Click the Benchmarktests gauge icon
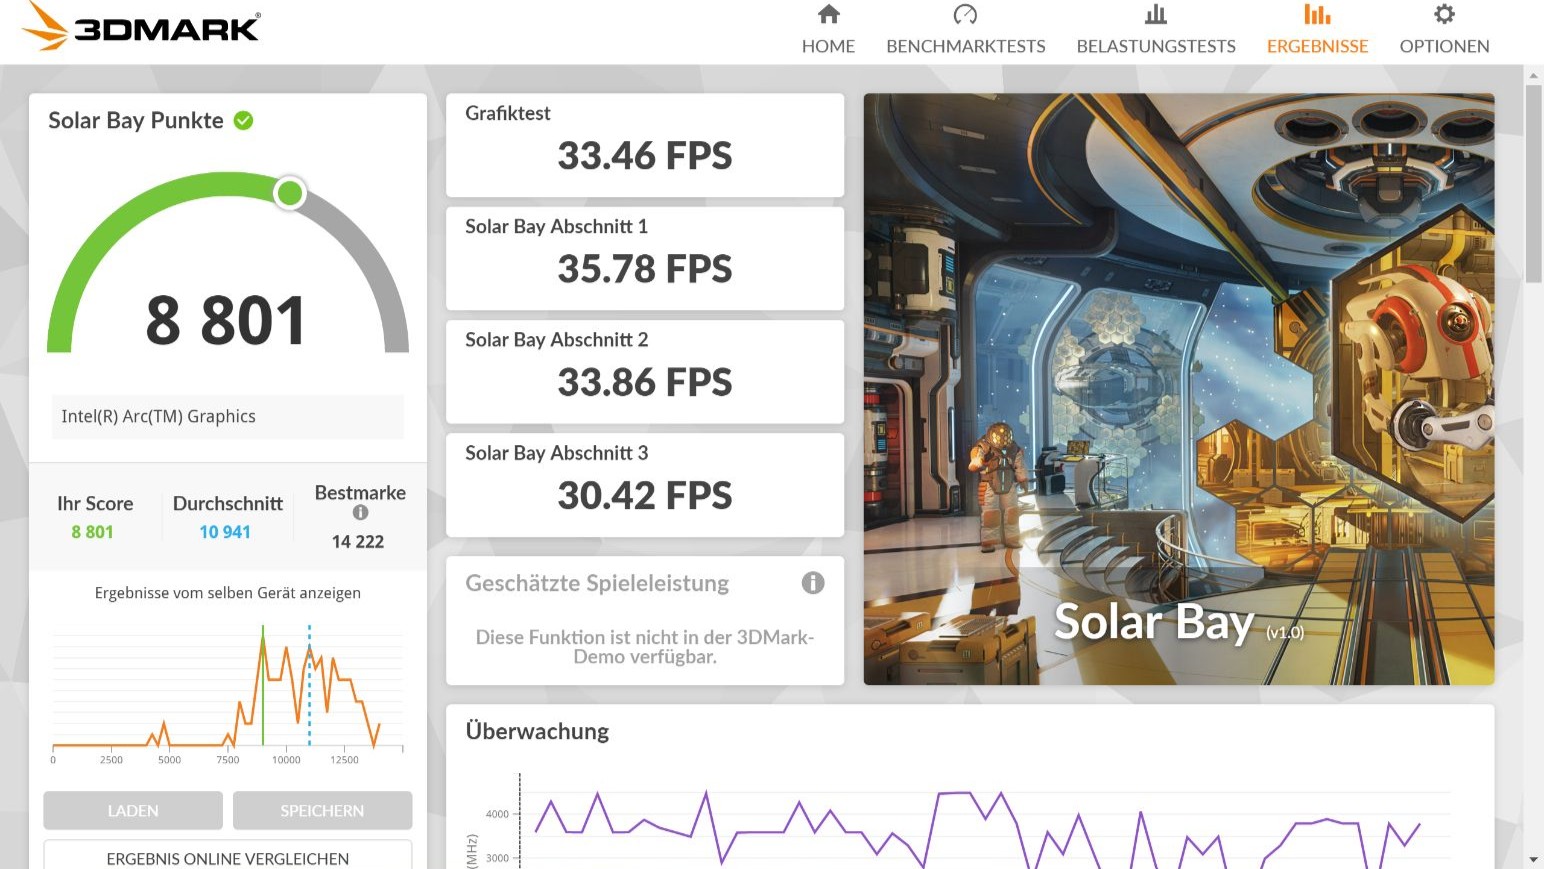Screen dimensions: 1544x869 (x=965, y=15)
